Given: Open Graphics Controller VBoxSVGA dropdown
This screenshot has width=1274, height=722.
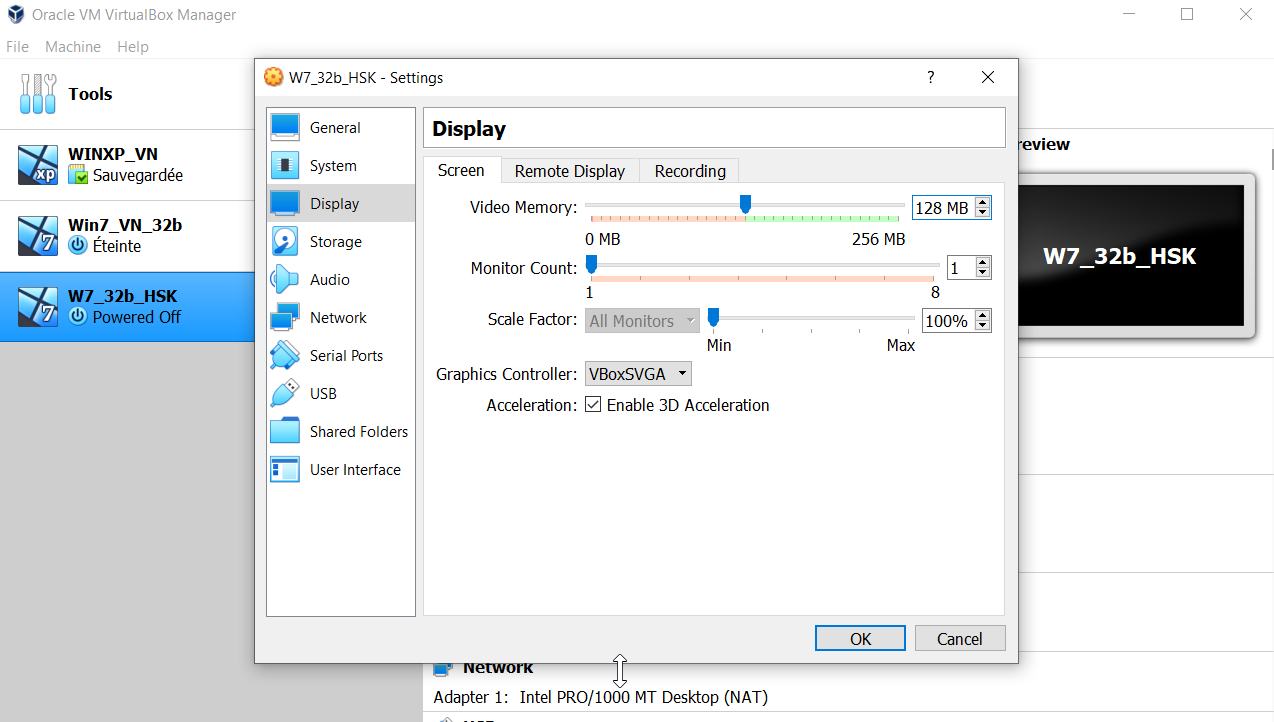Looking at the screenshot, I should (x=638, y=374).
